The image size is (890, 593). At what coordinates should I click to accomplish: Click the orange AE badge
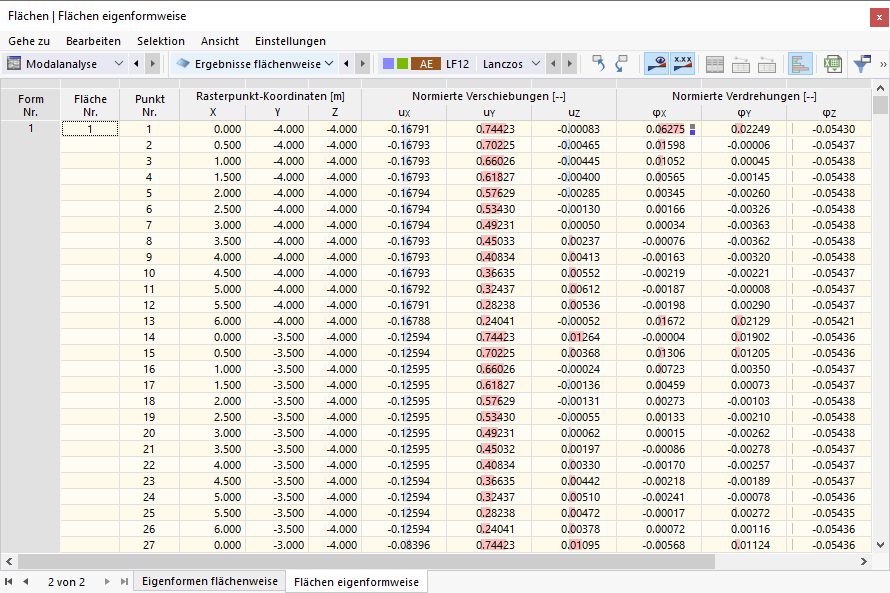(x=426, y=64)
